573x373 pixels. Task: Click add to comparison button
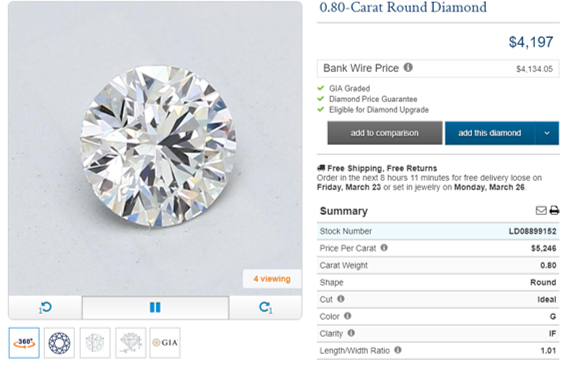(x=385, y=133)
